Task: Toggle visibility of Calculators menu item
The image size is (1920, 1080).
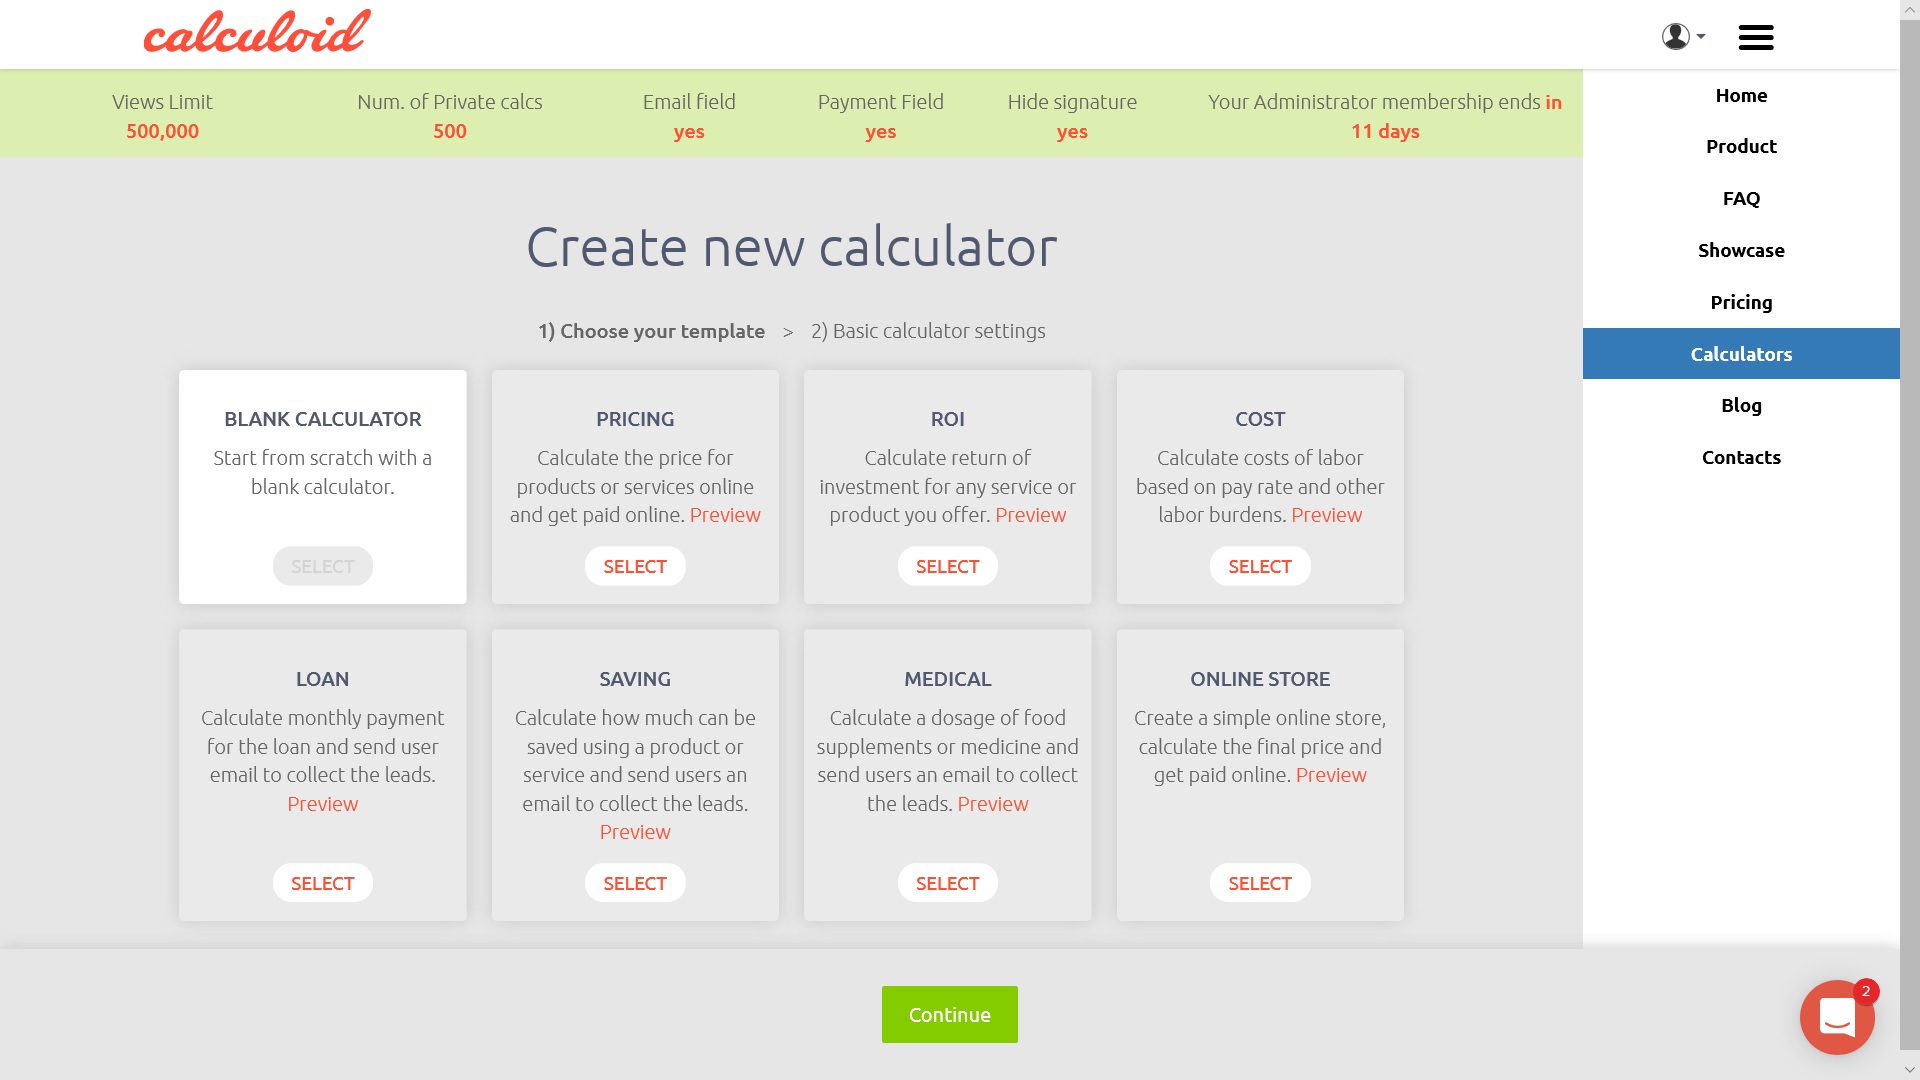Action: 1742,353
